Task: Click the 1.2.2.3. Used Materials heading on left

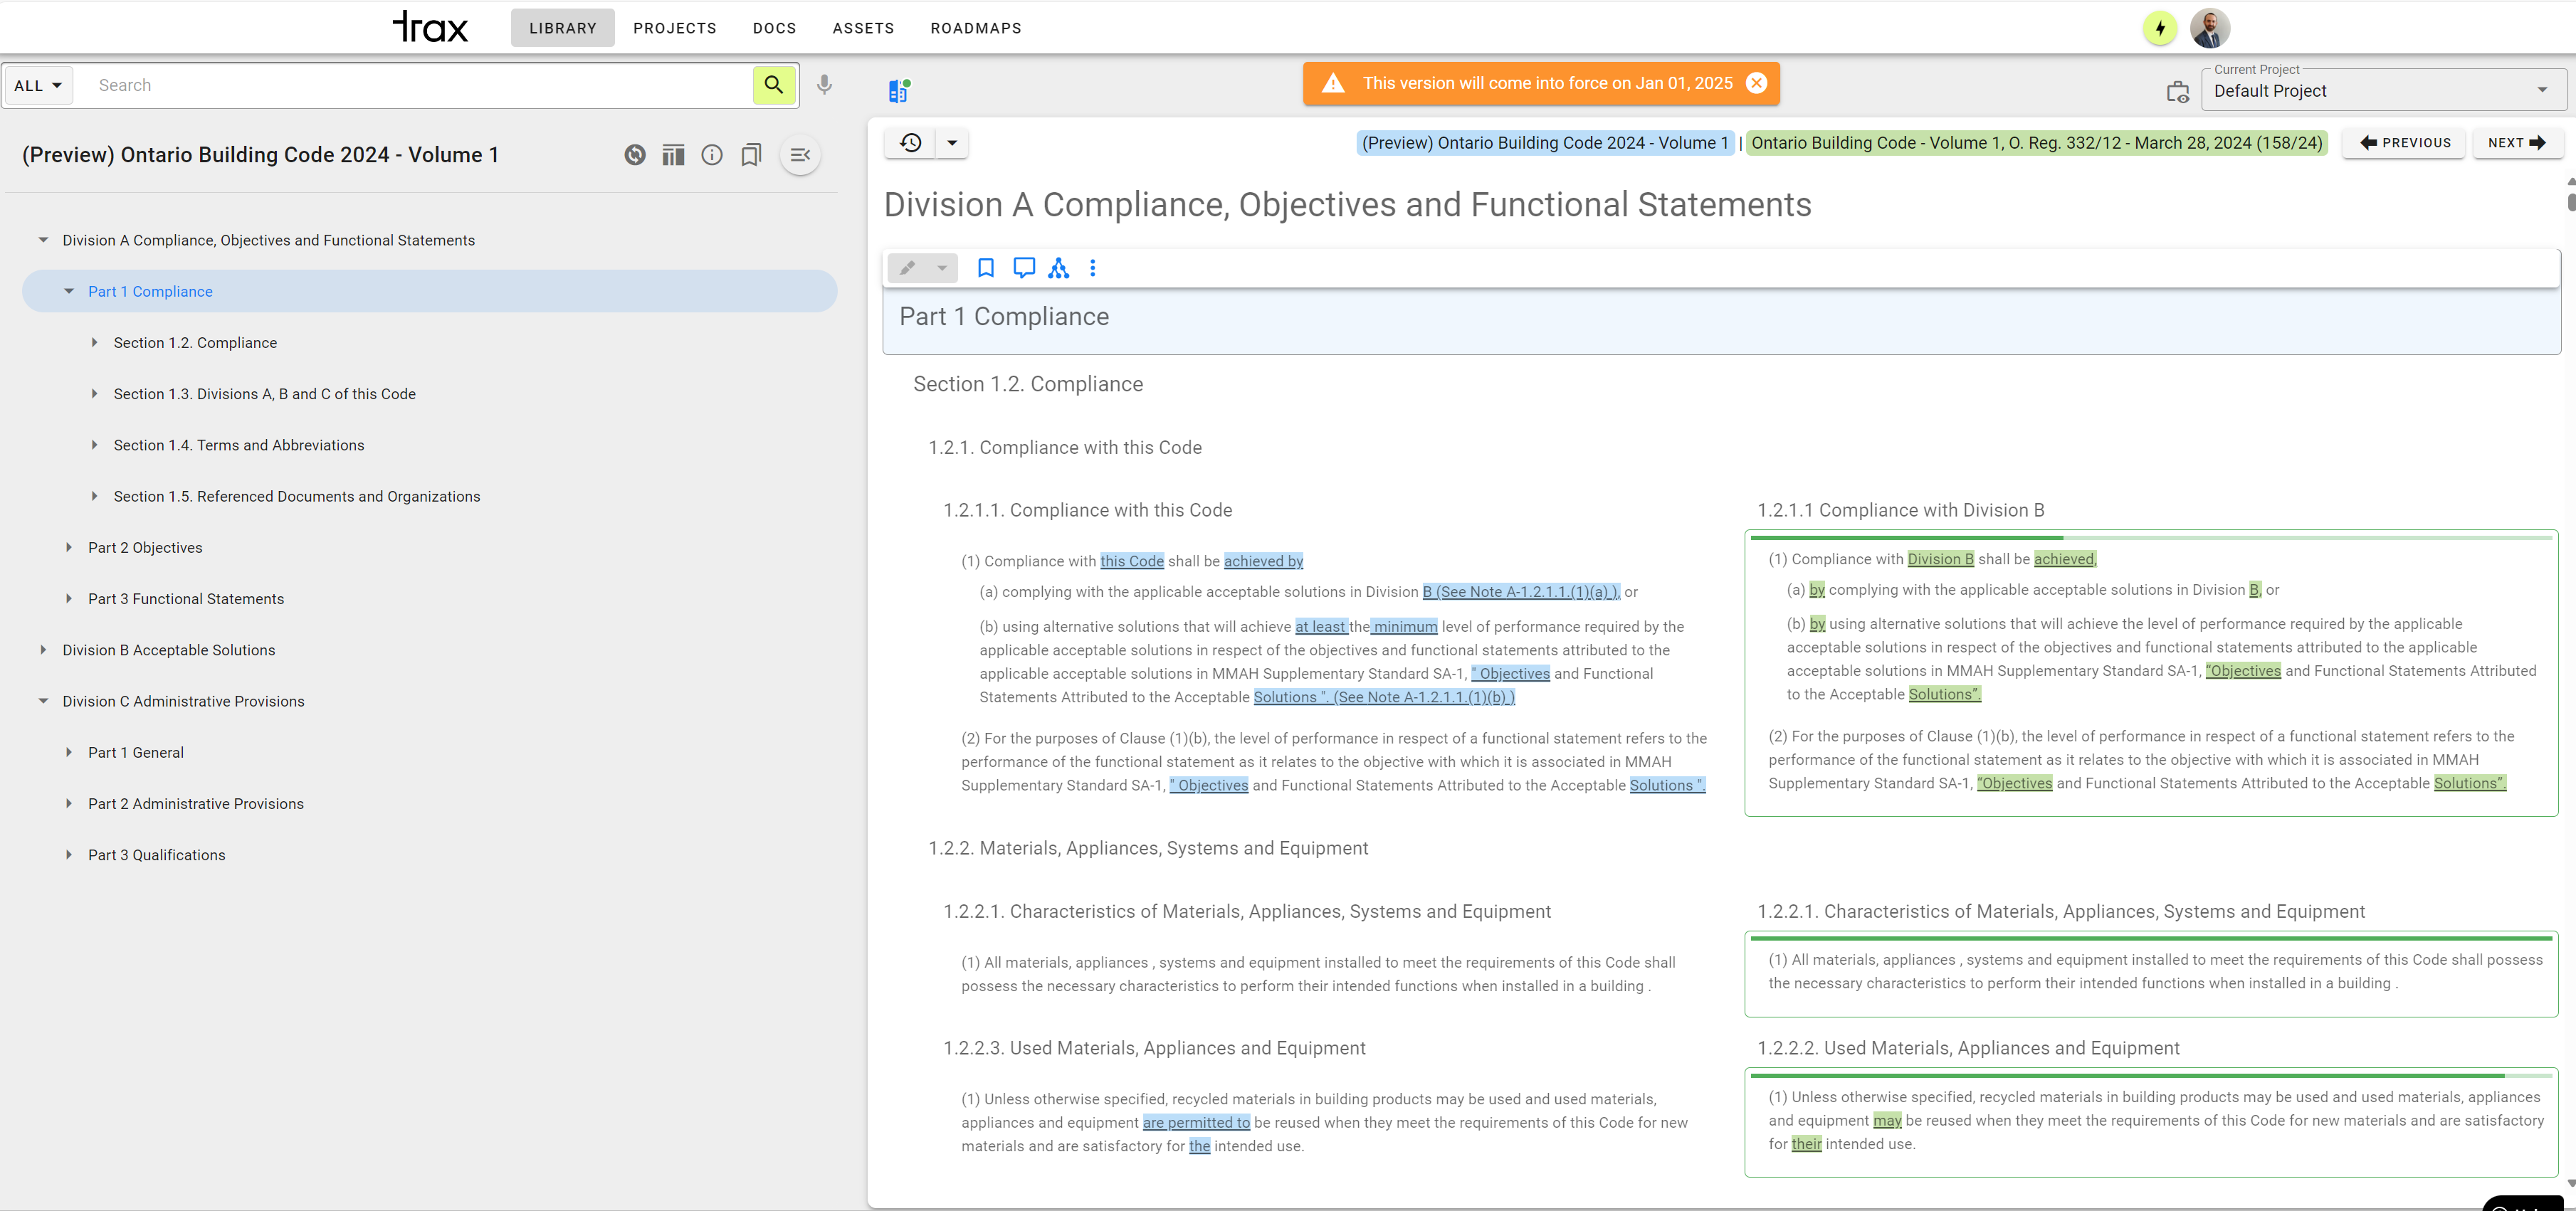Action: click(x=1154, y=1048)
